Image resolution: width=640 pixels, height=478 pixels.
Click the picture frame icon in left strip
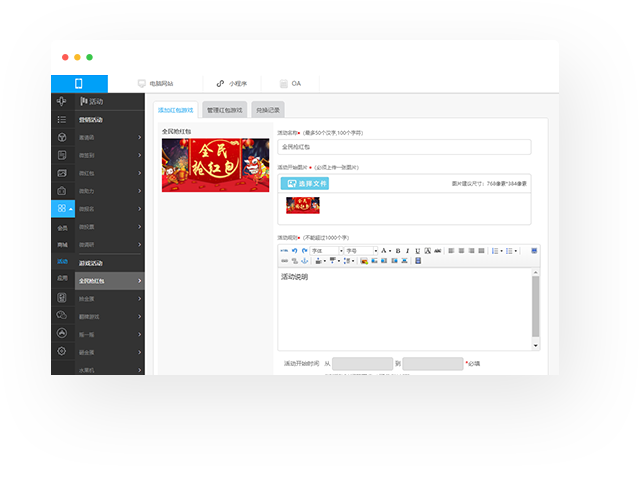point(62,173)
